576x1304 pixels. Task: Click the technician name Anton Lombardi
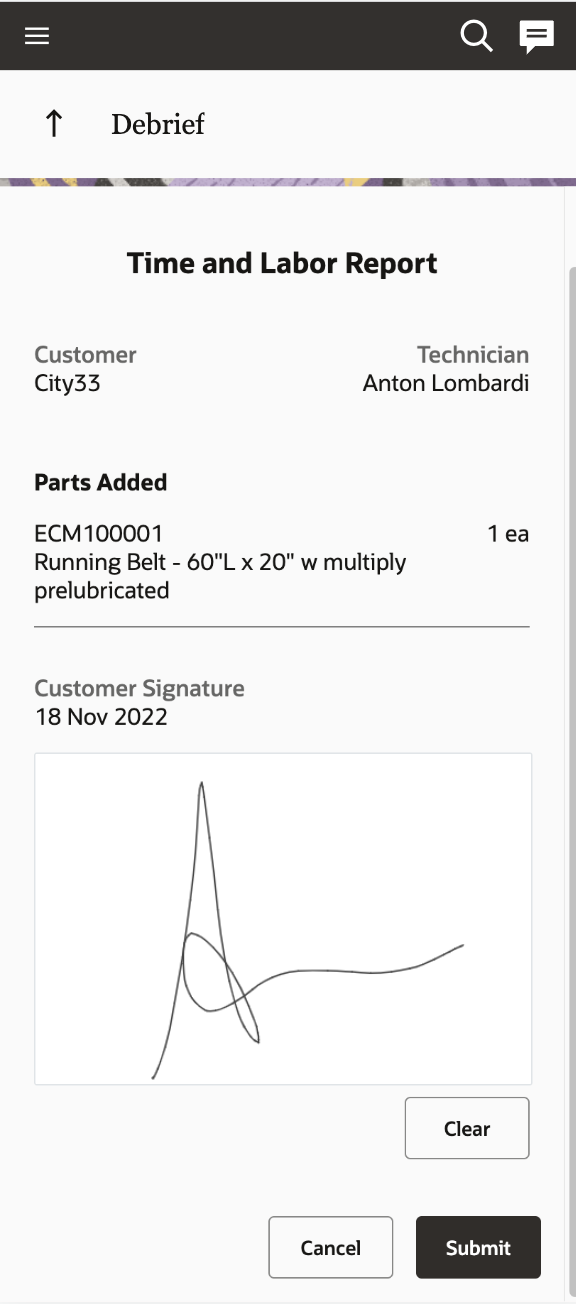pos(446,383)
